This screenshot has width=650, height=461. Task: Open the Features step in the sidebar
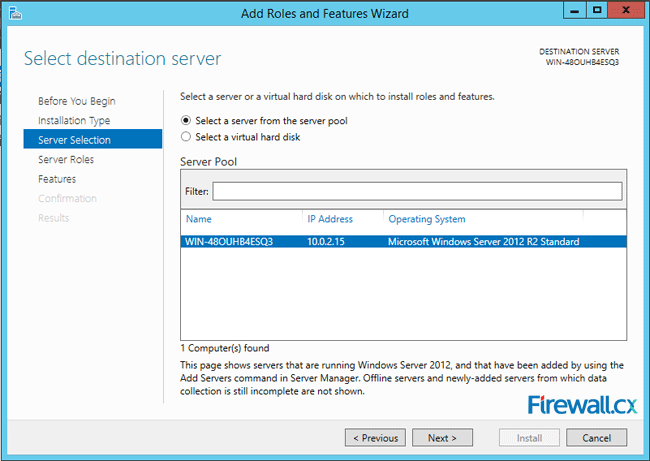click(x=57, y=179)
